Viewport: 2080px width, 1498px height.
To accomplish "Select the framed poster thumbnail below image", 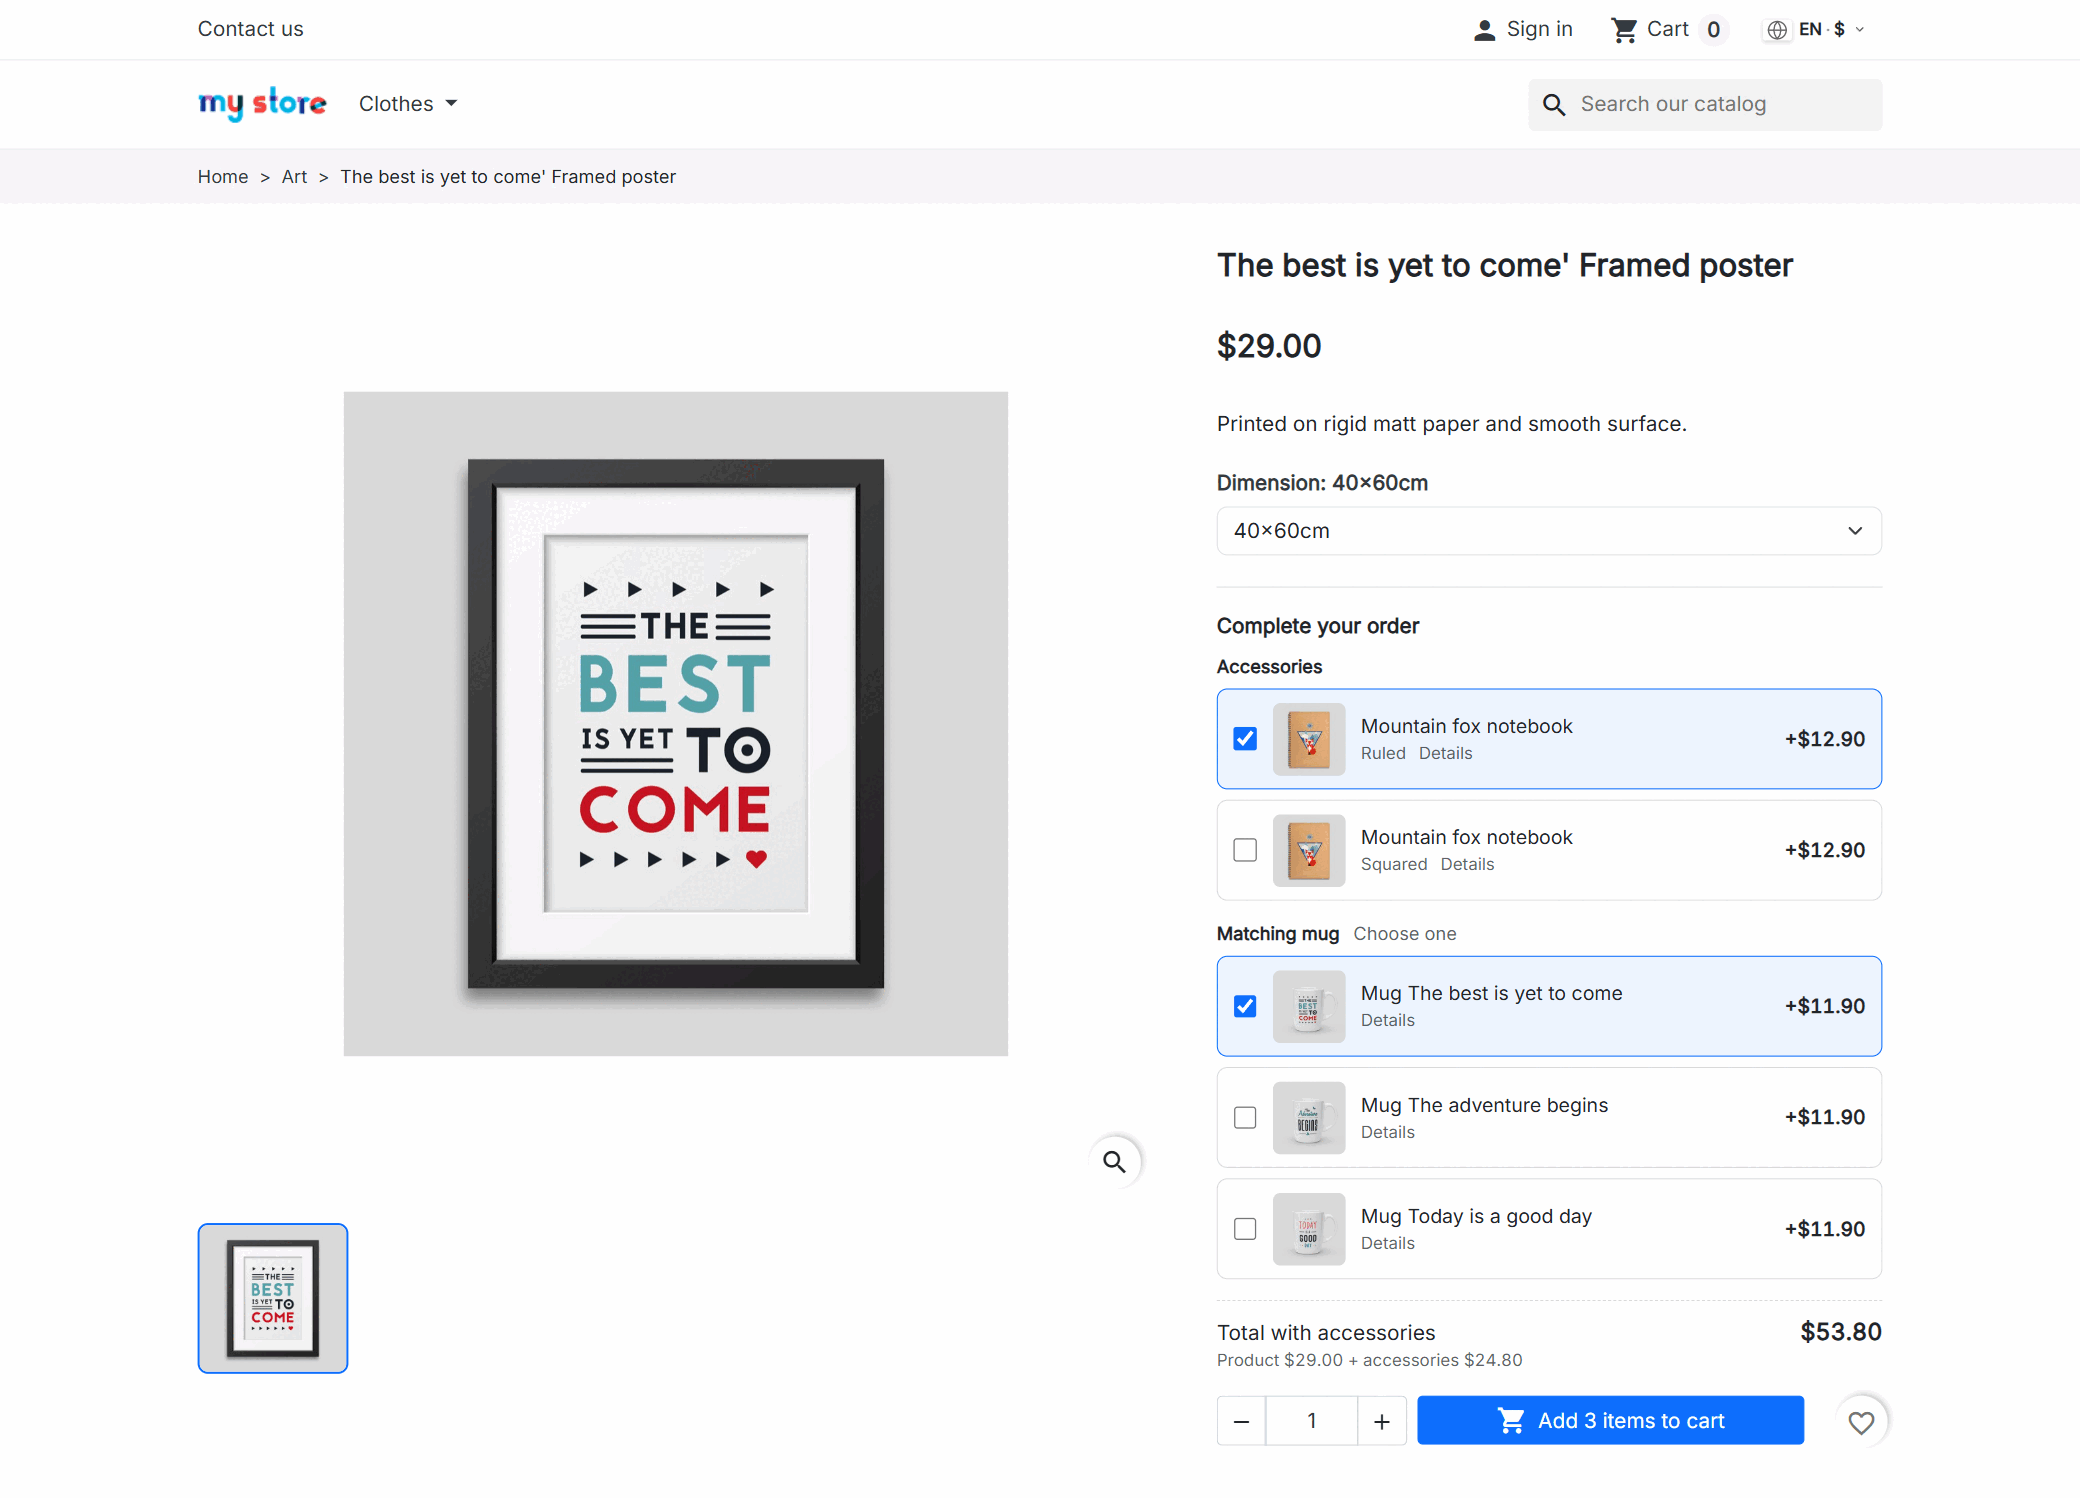I will click(273, 1299).
